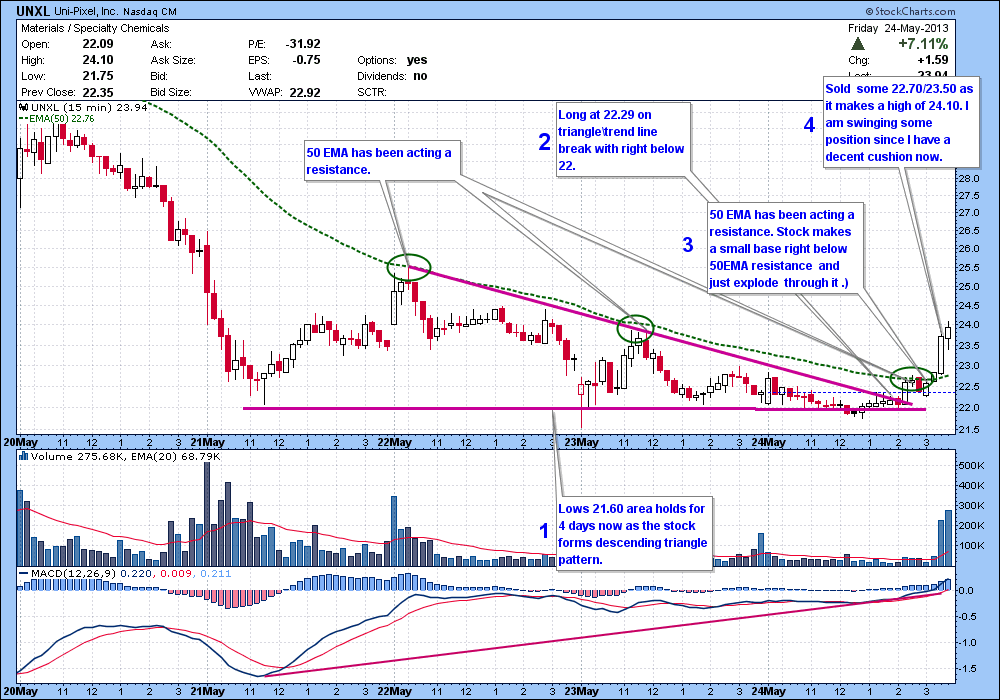The image size is (1000, 700).
Task: Click the EMA(20) 68.79K legend text
Action: point(175,456)
